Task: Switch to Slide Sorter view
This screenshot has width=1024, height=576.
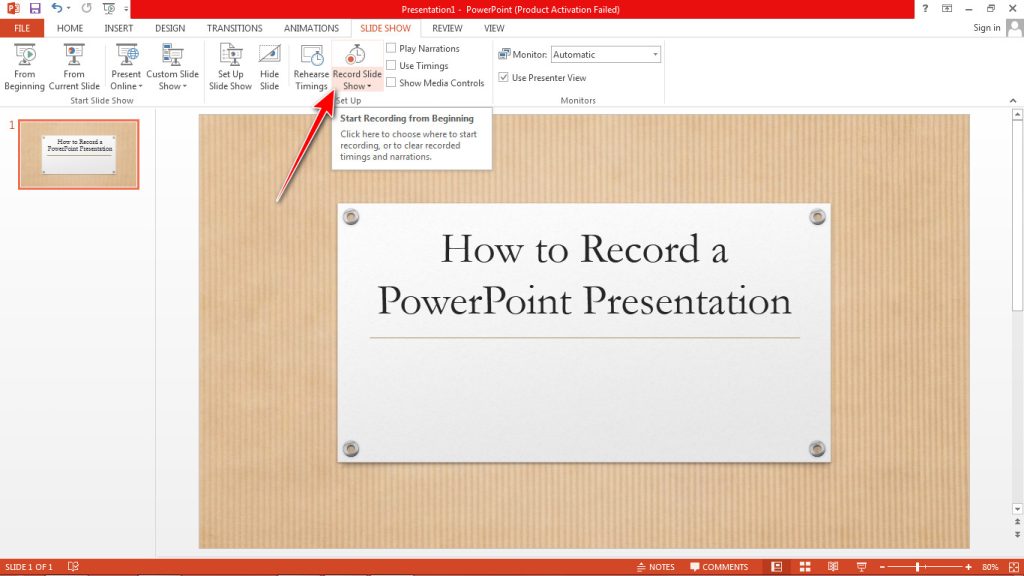Action: coord(805,566)
